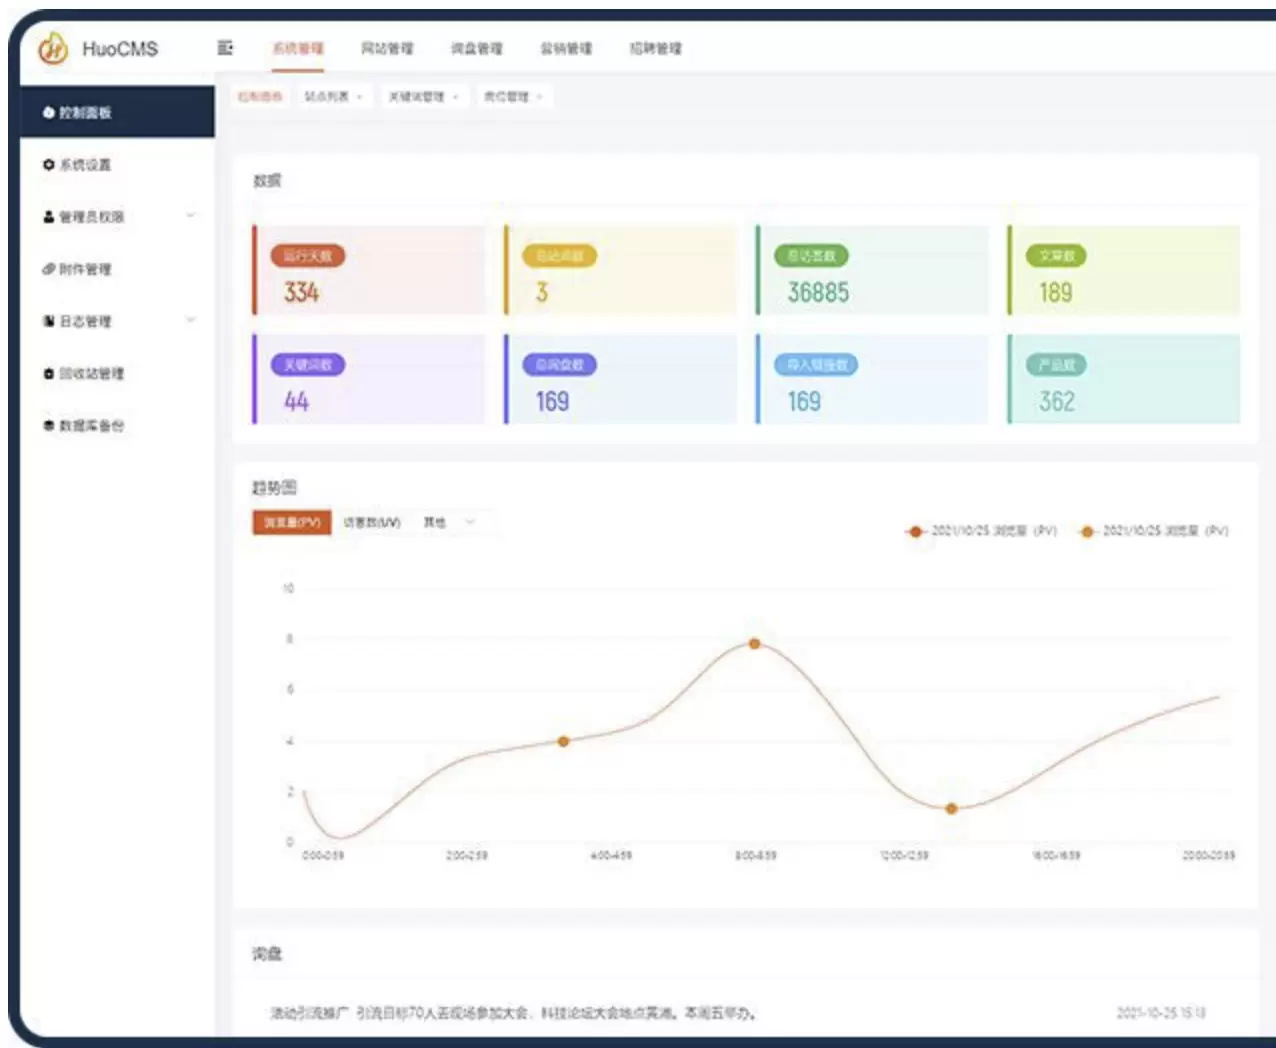
Task: Open the inquiry entry about 70人 conference
Action: tap(513, 1013)
